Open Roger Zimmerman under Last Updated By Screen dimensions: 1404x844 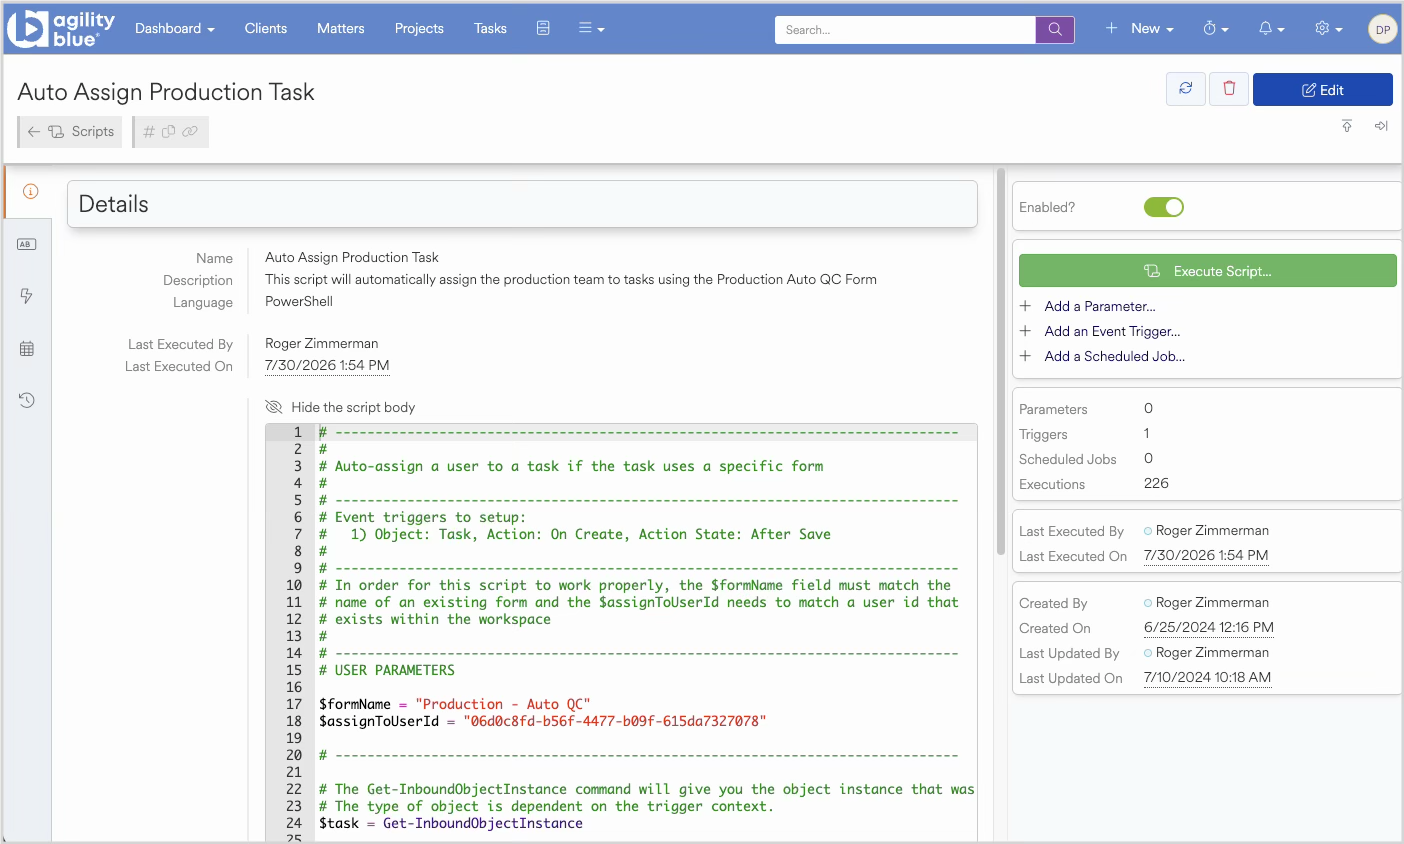pyautogui.click(x=1212, y=652)
